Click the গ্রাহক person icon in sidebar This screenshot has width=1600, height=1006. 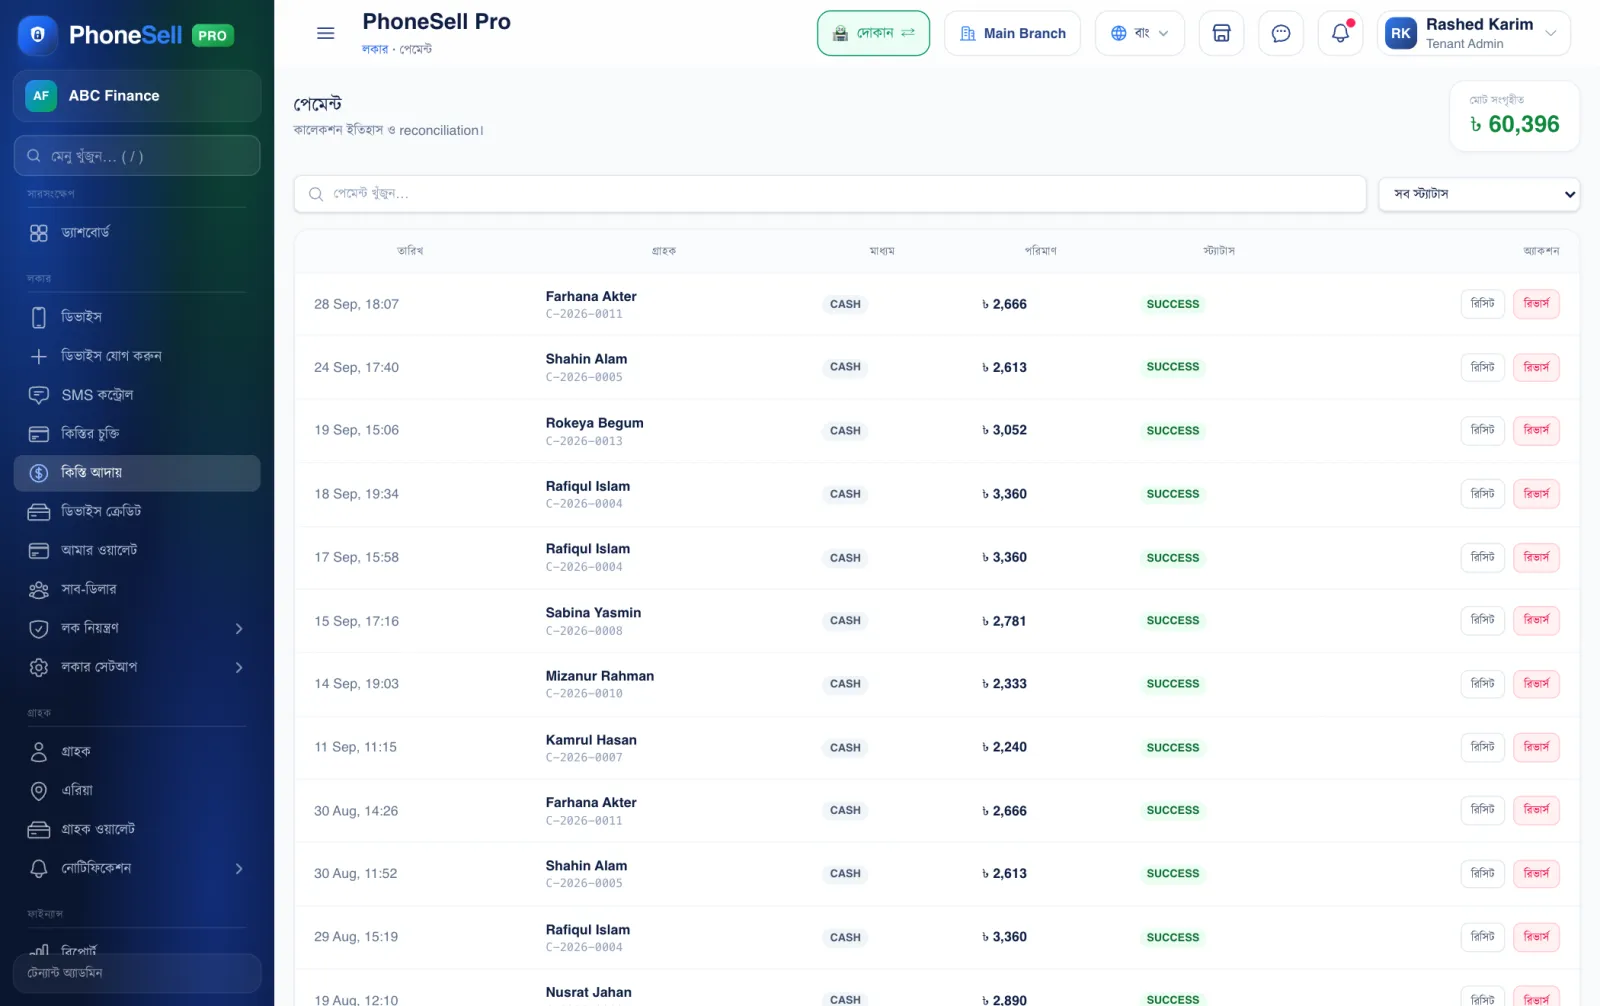38,752
